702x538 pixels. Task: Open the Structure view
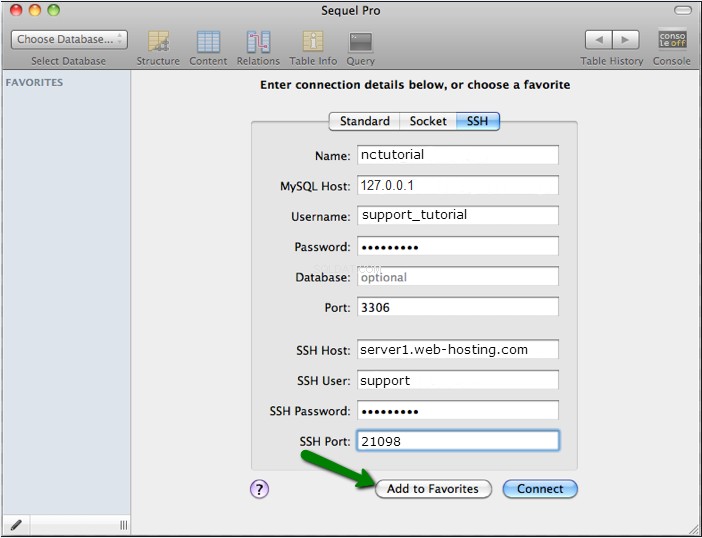tap(158, 48)
